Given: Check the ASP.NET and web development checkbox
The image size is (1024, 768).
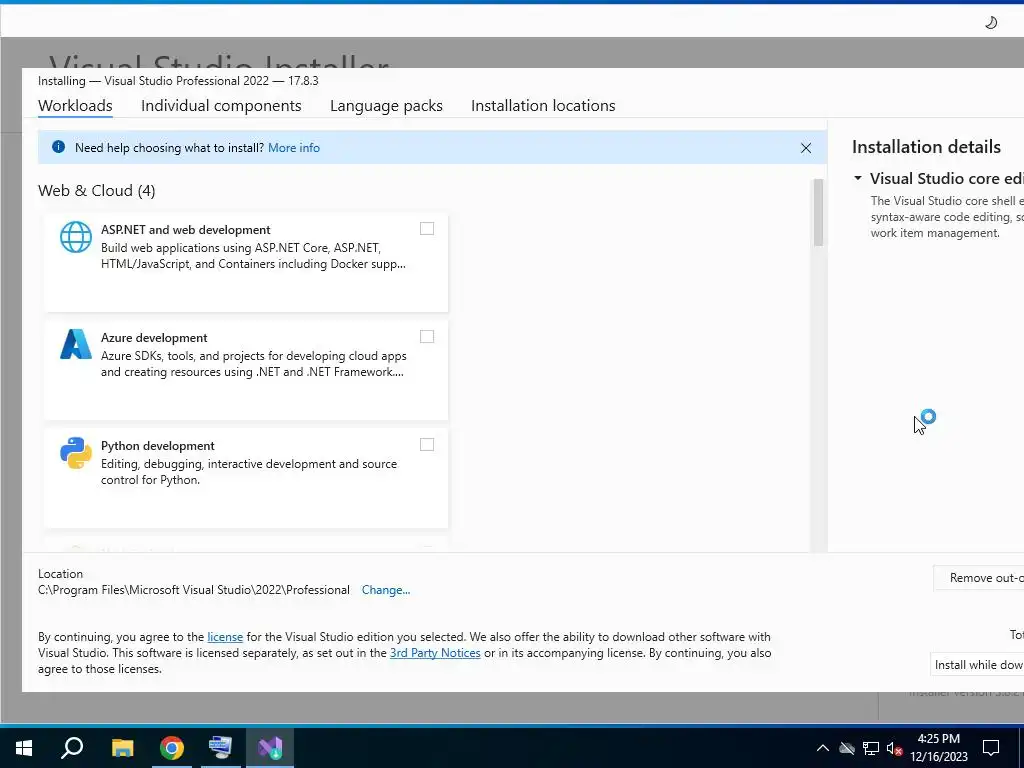Looking at the screenshot, I should pos(426,229).
